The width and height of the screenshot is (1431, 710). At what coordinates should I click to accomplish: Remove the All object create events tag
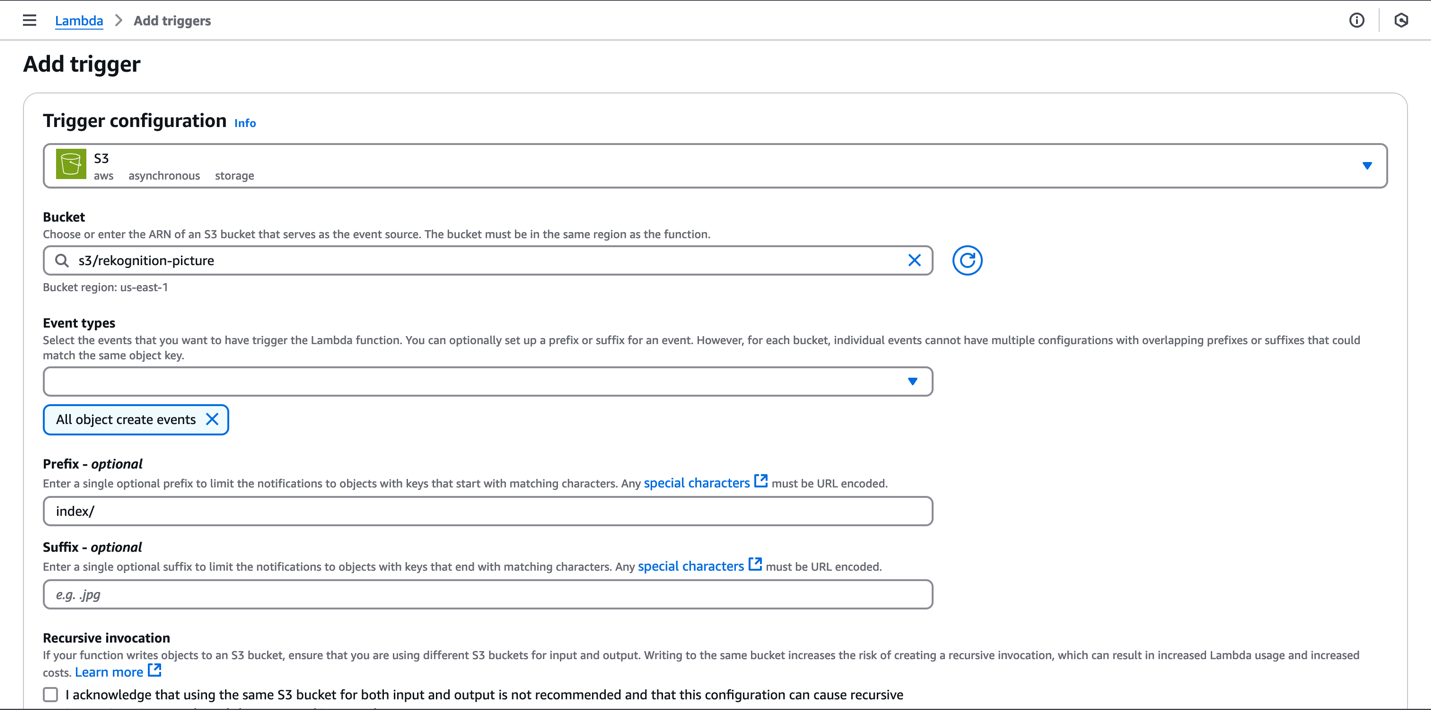[212, 420]
